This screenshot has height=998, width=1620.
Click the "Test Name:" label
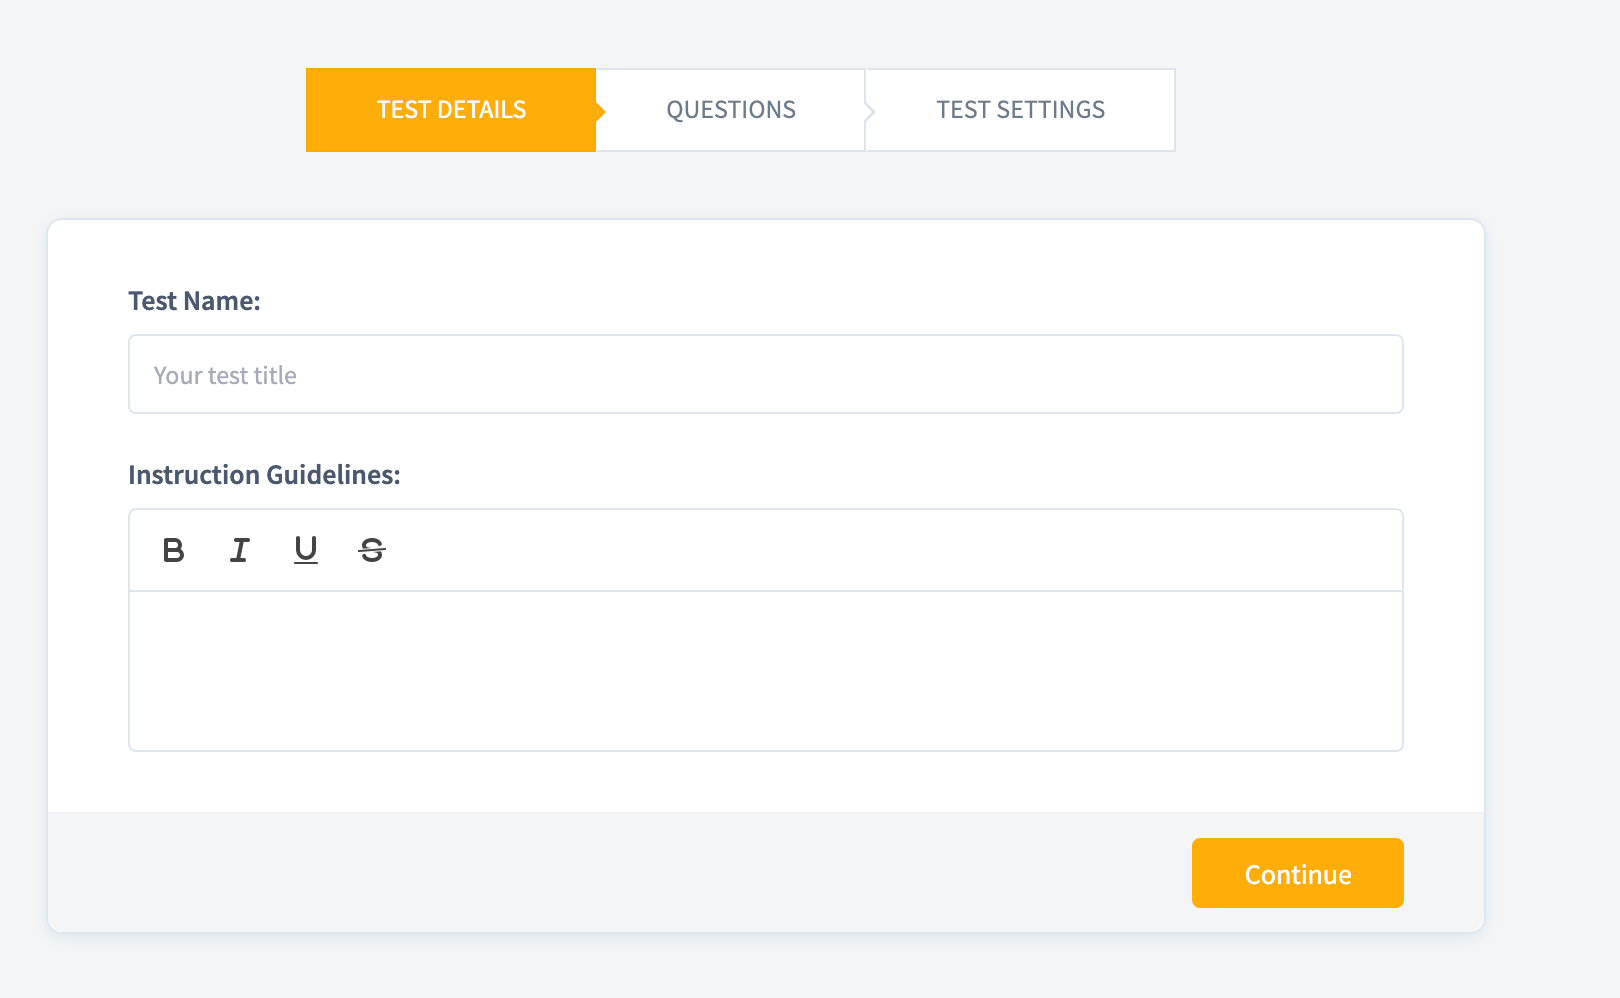click(x=194, y=301)
